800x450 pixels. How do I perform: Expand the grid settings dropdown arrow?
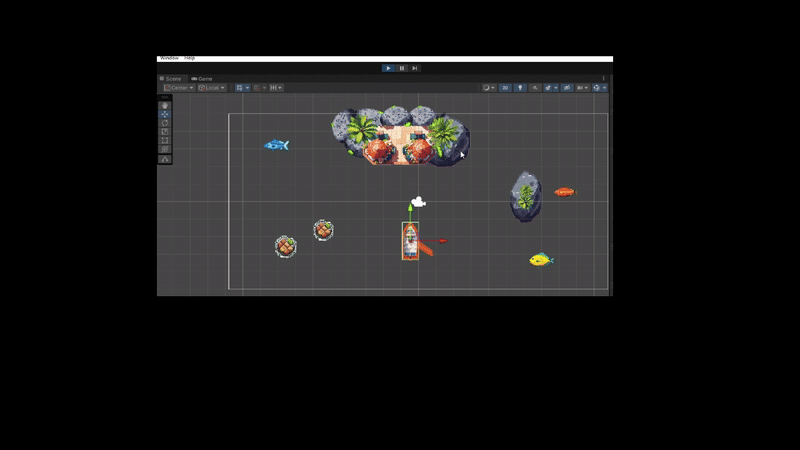point(247,88)
